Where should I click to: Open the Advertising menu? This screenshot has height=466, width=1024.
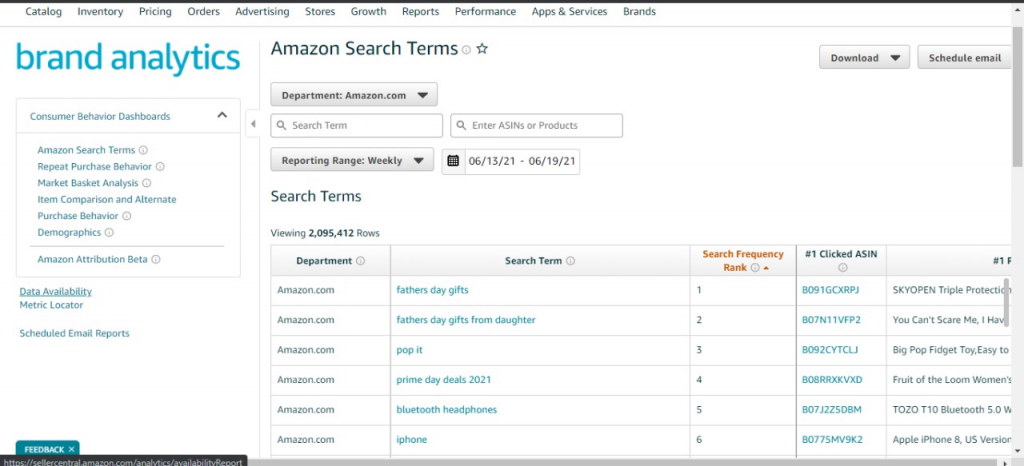(263, 11)
